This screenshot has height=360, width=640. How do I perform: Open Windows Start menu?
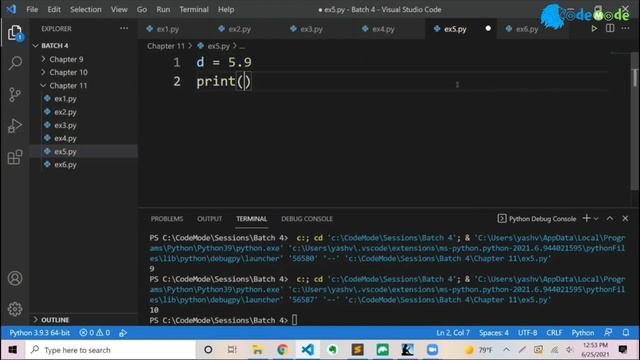point(12,350)
